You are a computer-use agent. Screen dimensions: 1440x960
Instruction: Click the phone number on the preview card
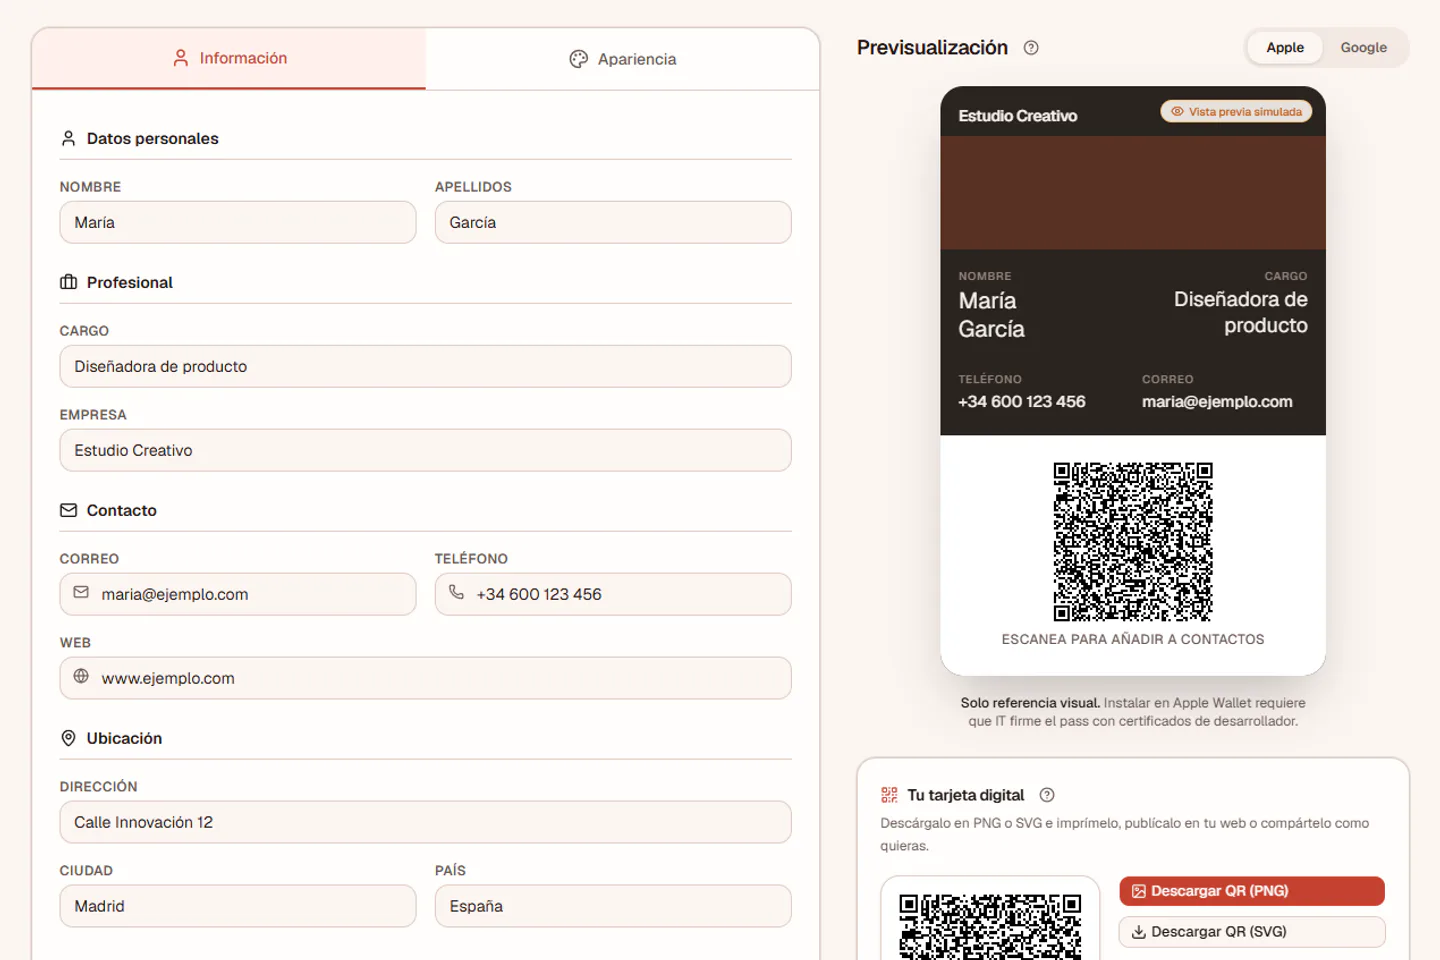click(x=1021, y=402)
